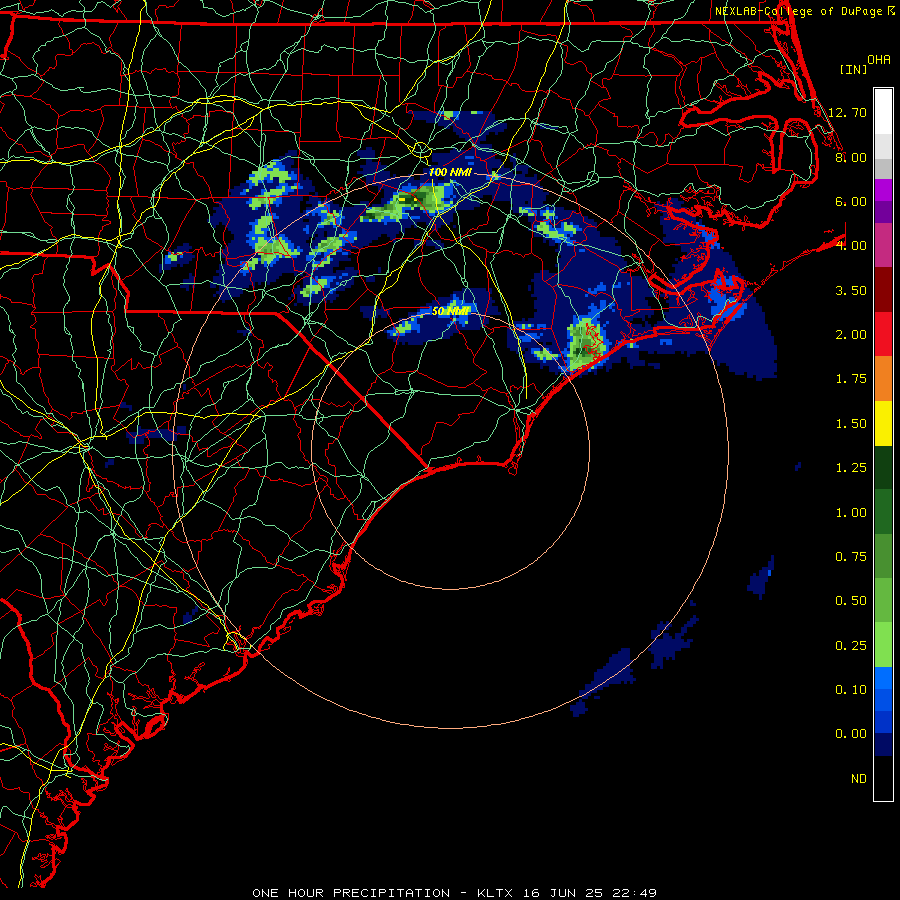This screenshot has height=900, width=900.
Task: Click the '22:49' timestamp
Action: [x=634, y=893]
